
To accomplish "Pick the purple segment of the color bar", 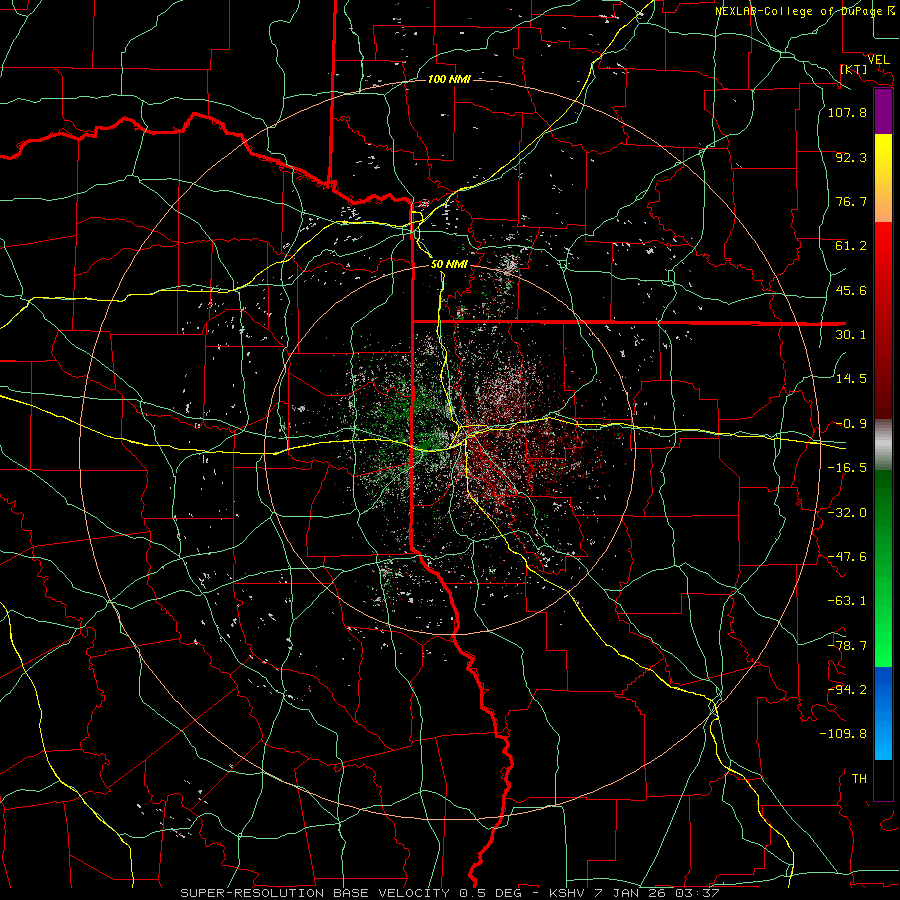I will coord(883,112).
